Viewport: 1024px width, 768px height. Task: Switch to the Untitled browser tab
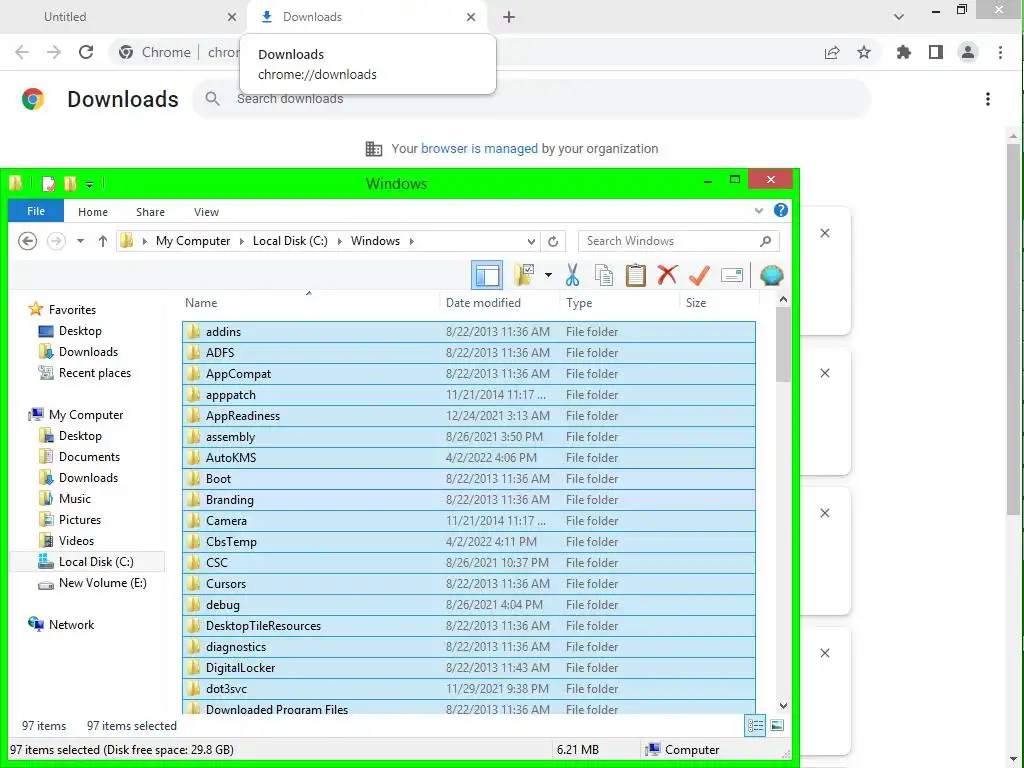[x=124, y=17]
